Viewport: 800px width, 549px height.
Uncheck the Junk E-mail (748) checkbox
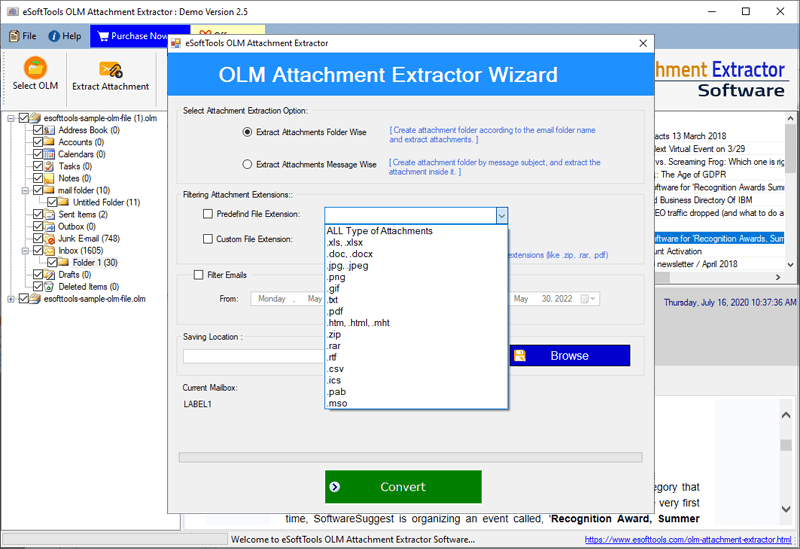pyautogui.click(x=38, y=238)
